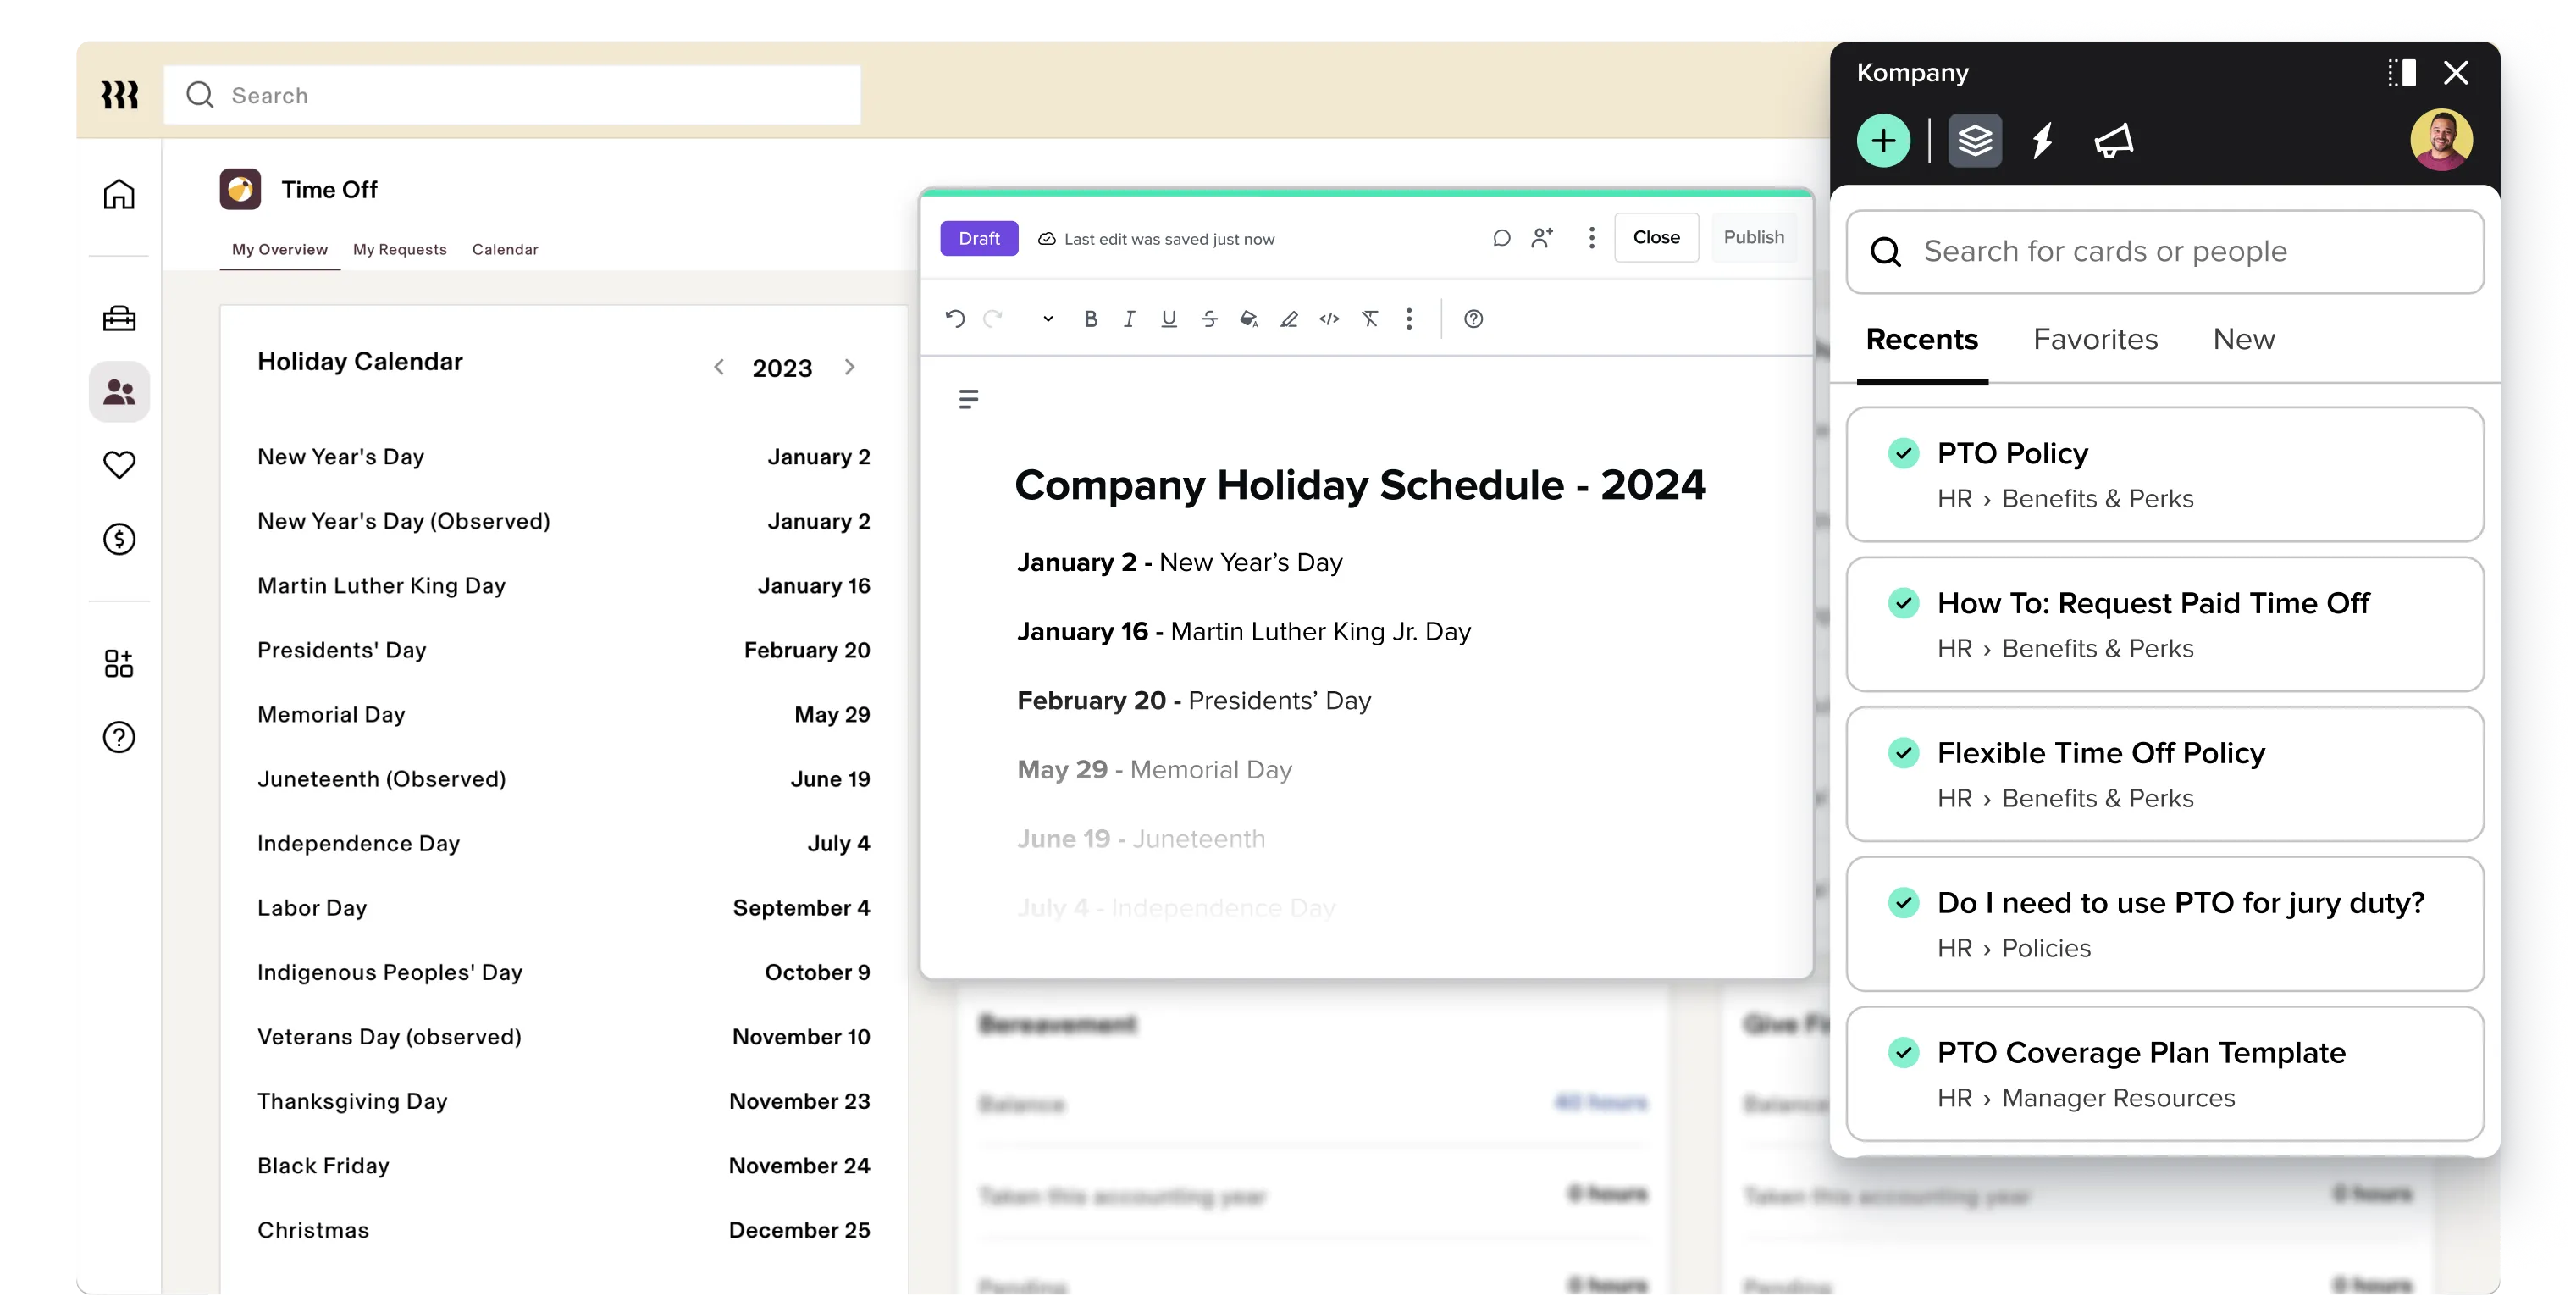Click the undo arrow in editor

point(955,319)
